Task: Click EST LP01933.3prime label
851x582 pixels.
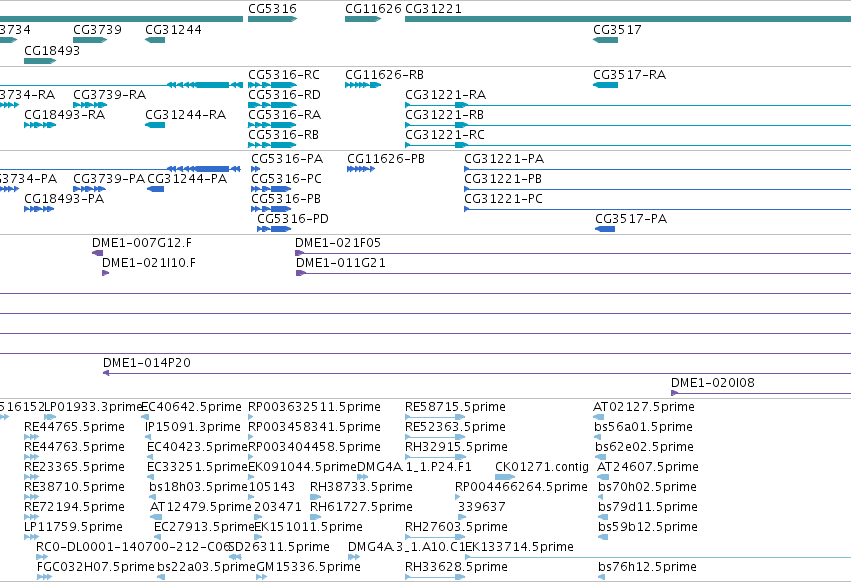Action: pyautogui.click(x=93, y=407)
